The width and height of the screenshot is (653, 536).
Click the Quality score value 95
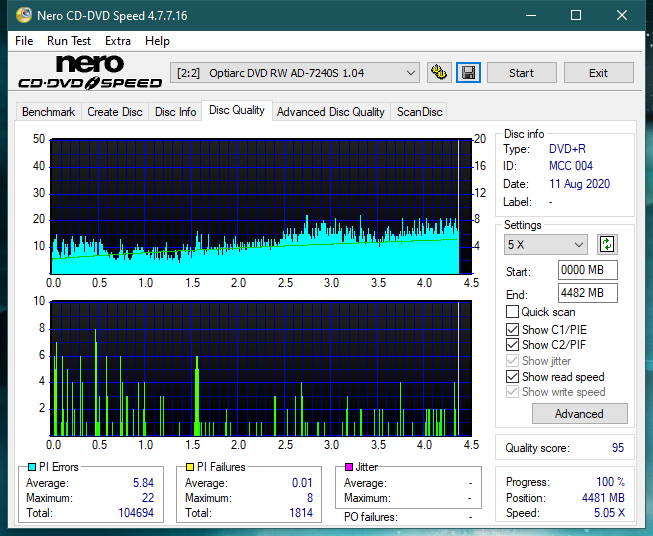pyautogui.click(x=618, y=448)
